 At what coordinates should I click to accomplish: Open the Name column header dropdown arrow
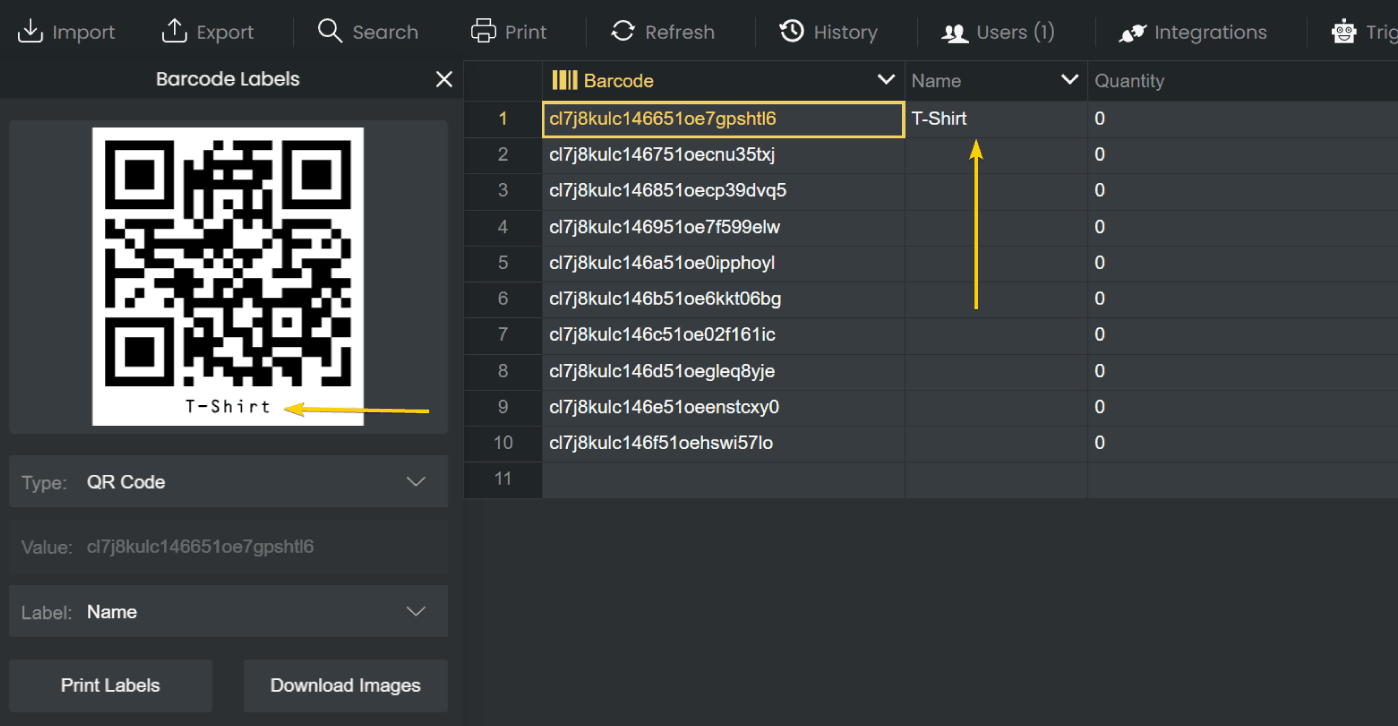point(1069,80)
